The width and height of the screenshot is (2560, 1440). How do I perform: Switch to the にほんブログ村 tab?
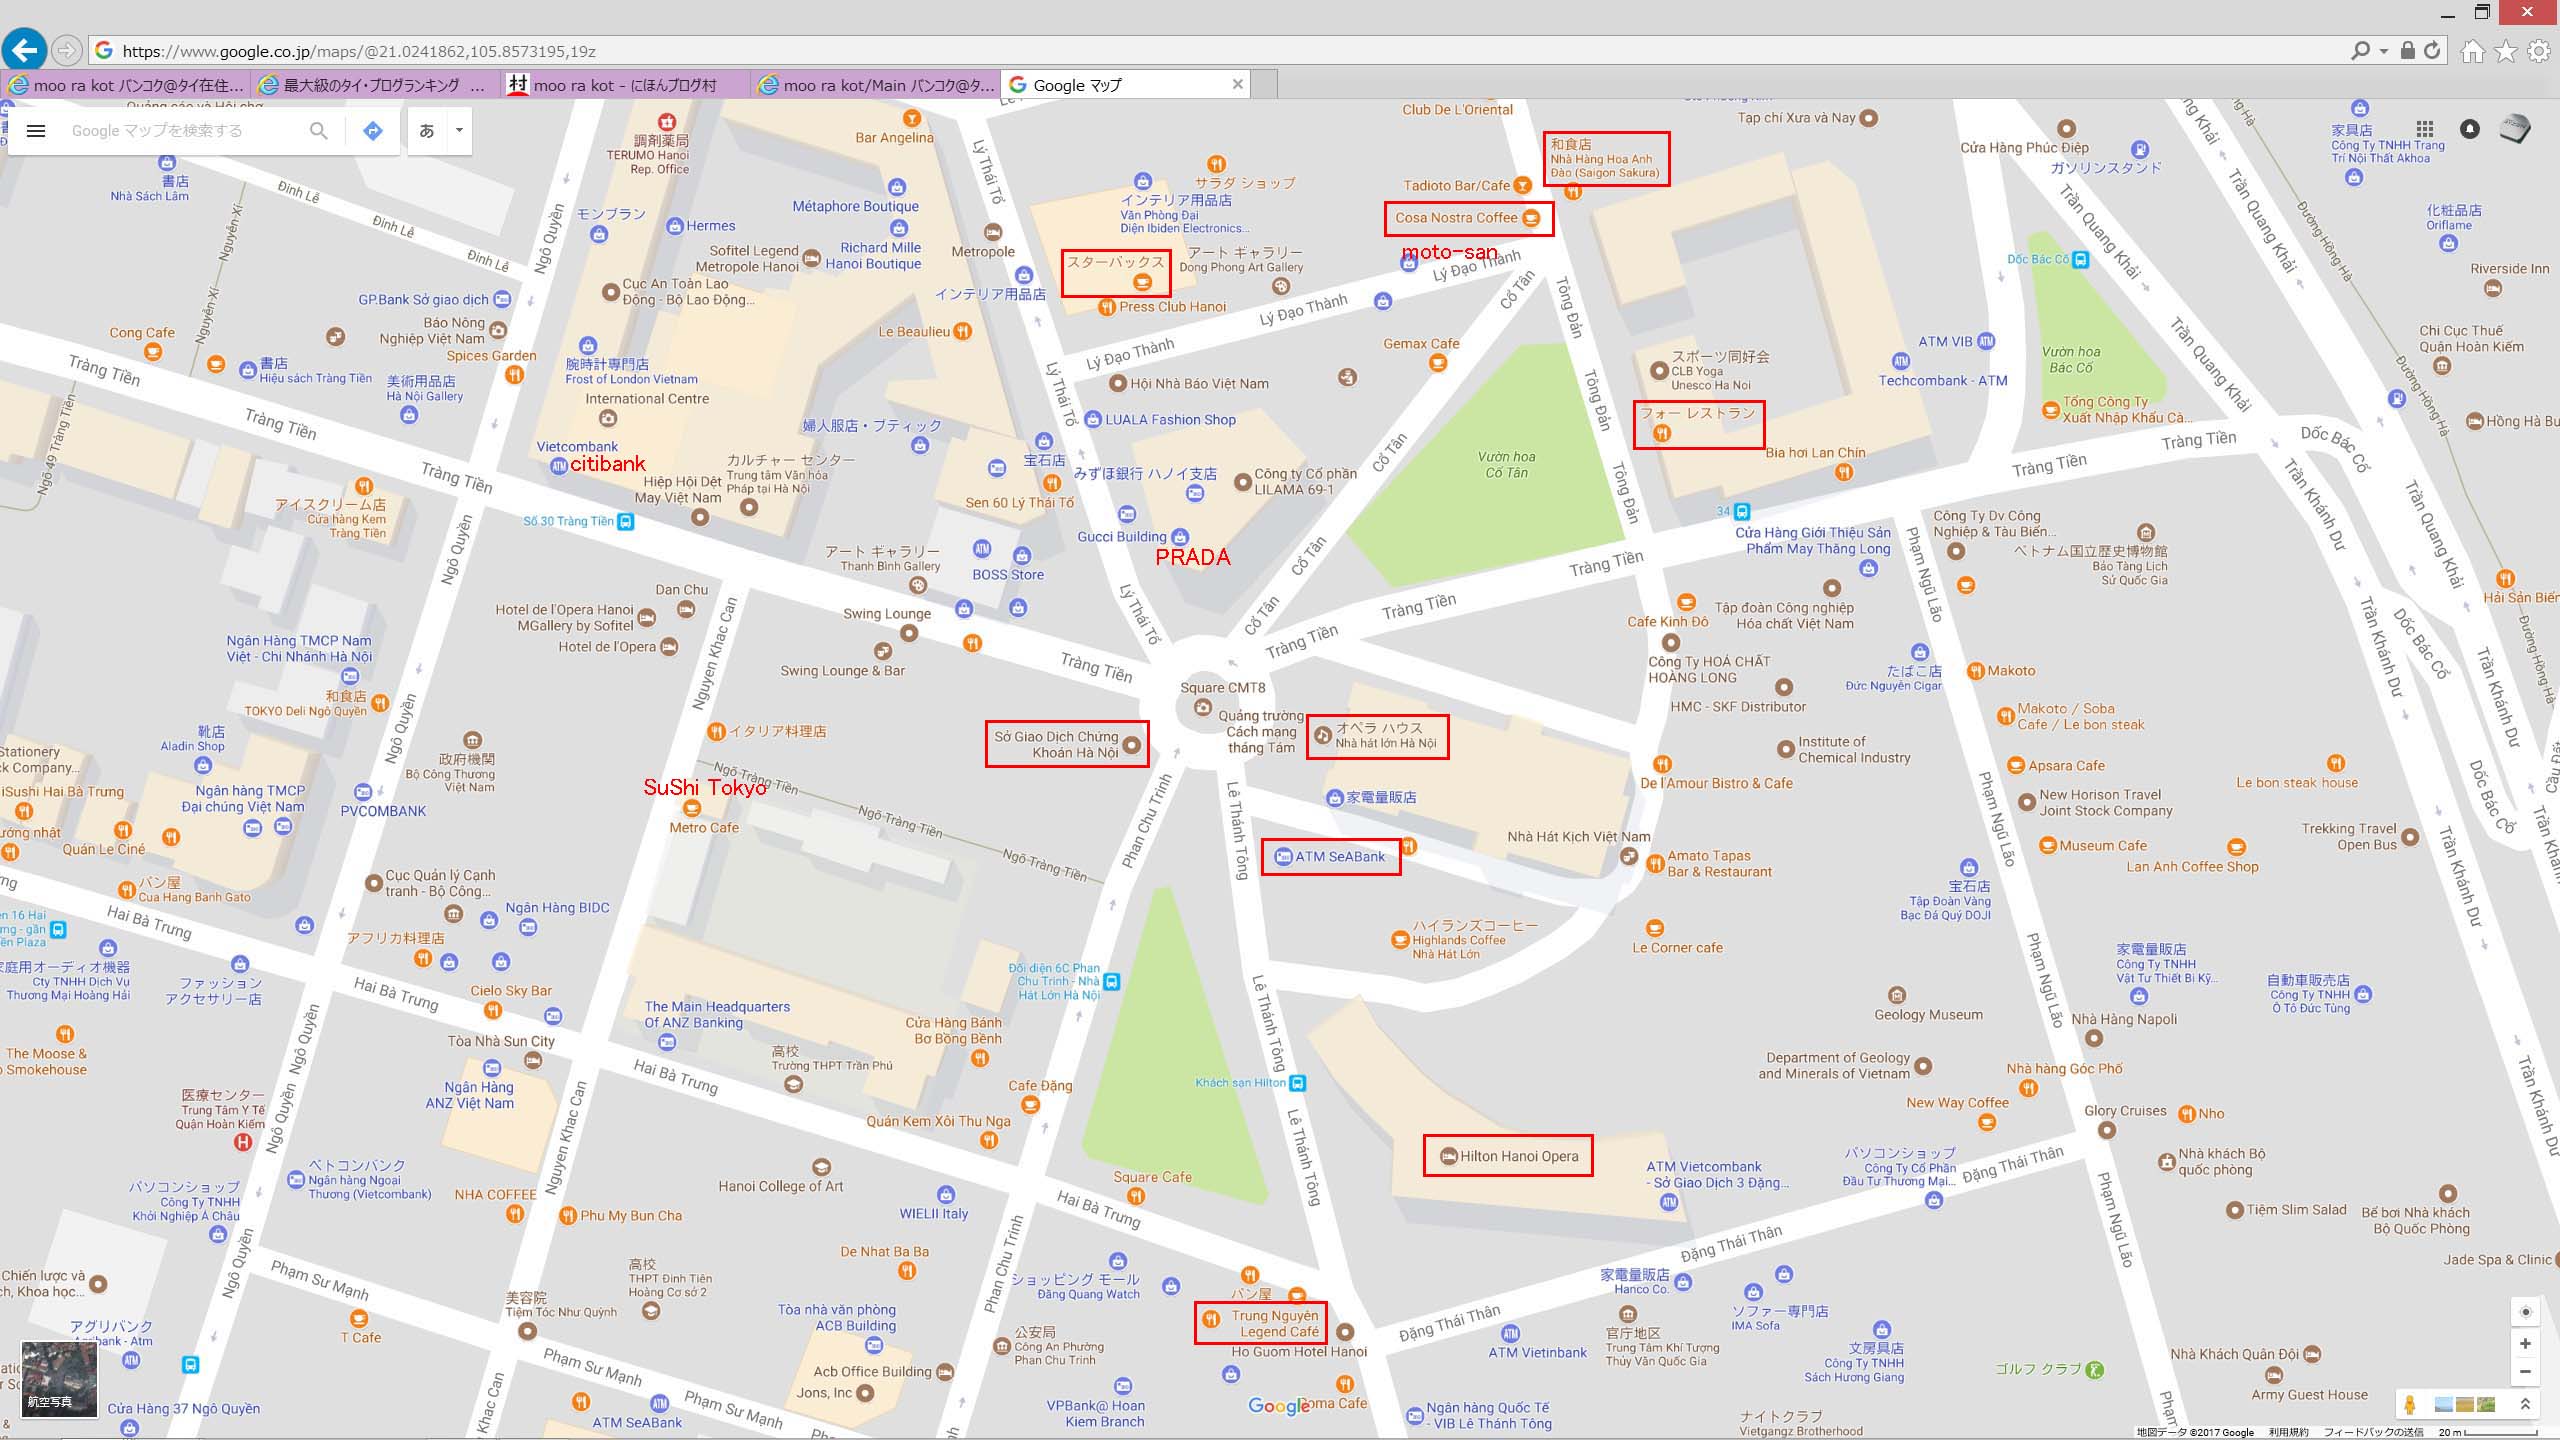[625, 85]
